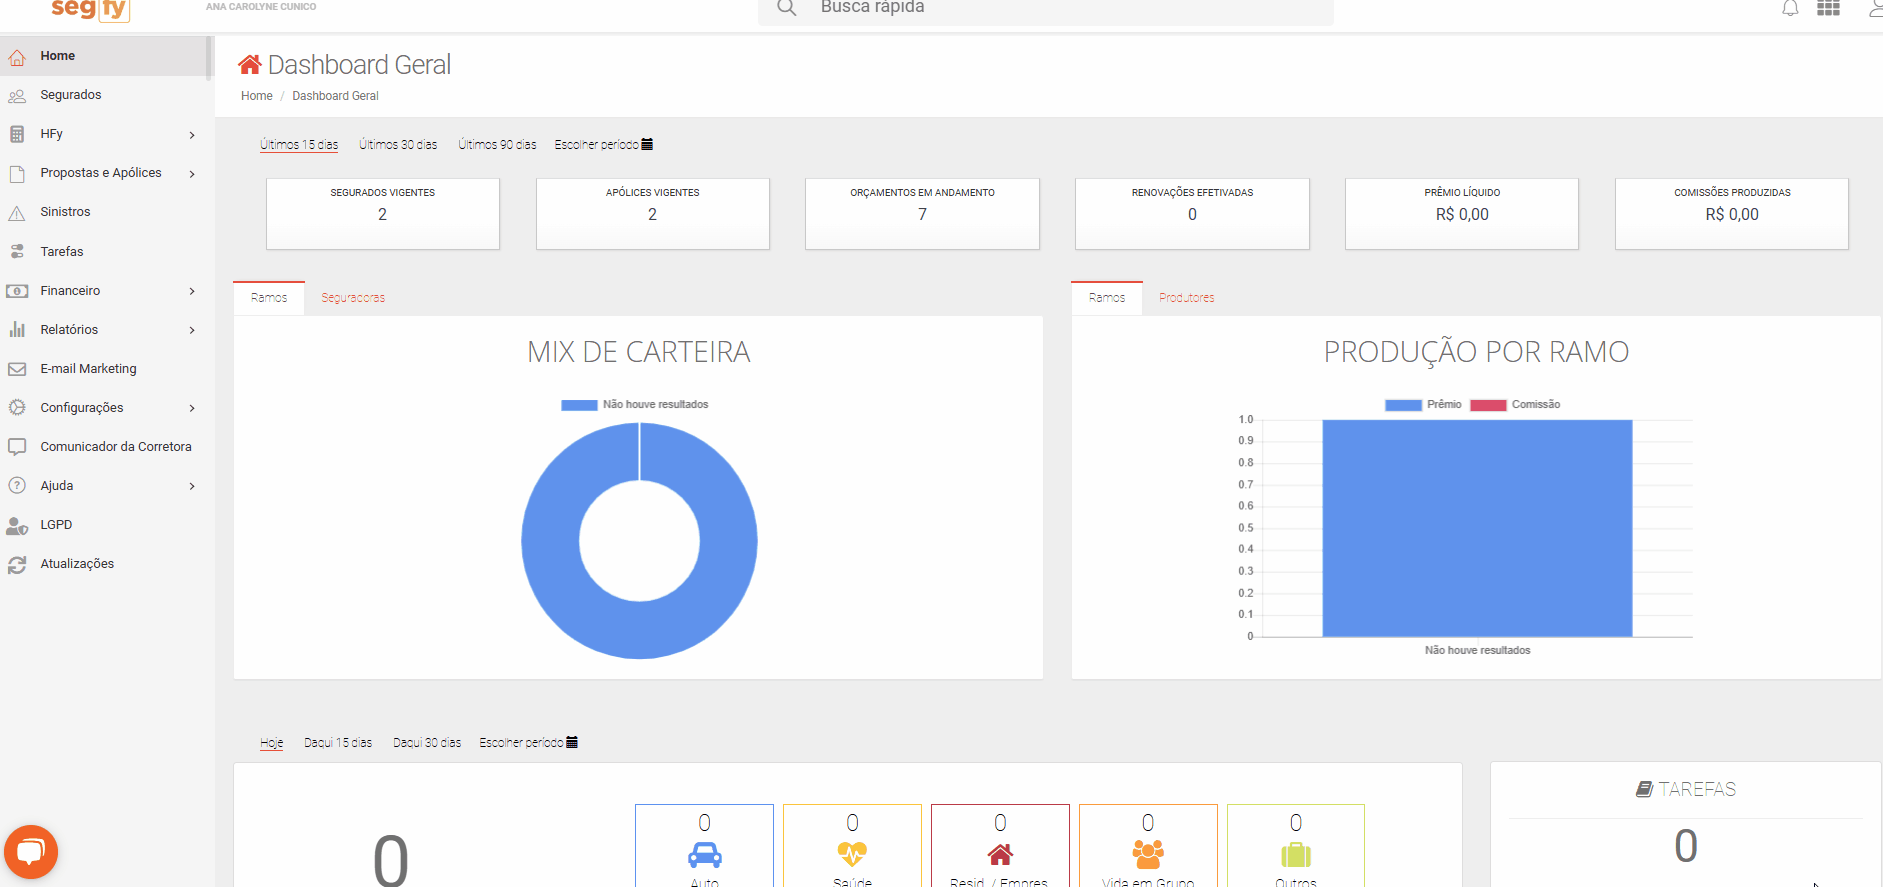Click the Saúde heart icon card

pyautogui.click(x=852, y=853)
